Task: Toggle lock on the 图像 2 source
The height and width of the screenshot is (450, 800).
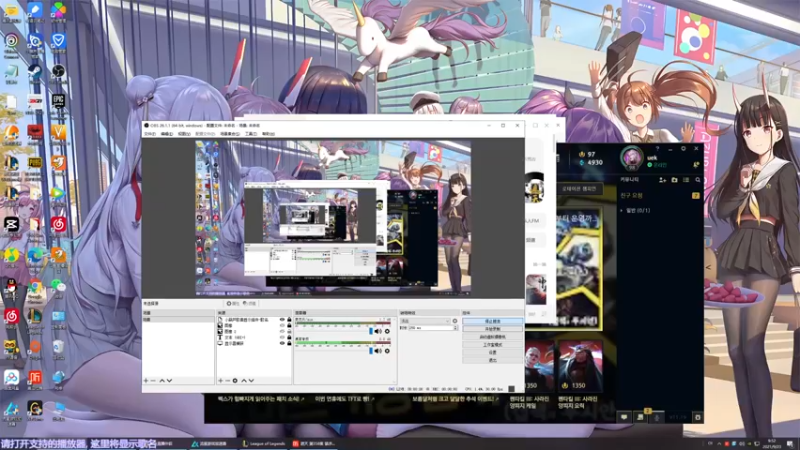Action: pos(289,332)
